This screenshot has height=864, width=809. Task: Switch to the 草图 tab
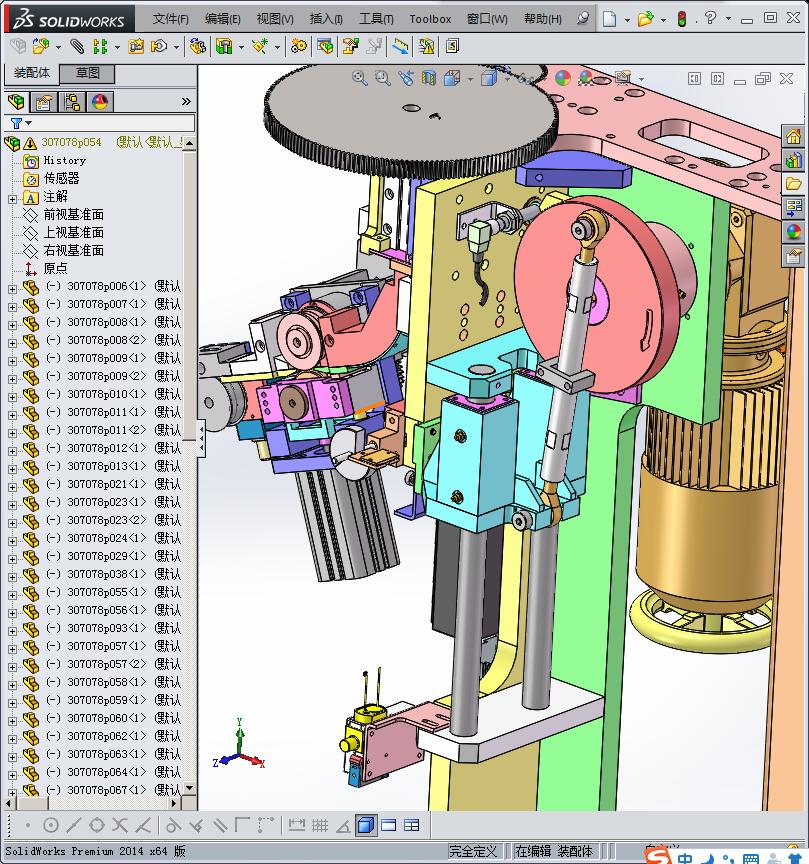coord(87,73)
